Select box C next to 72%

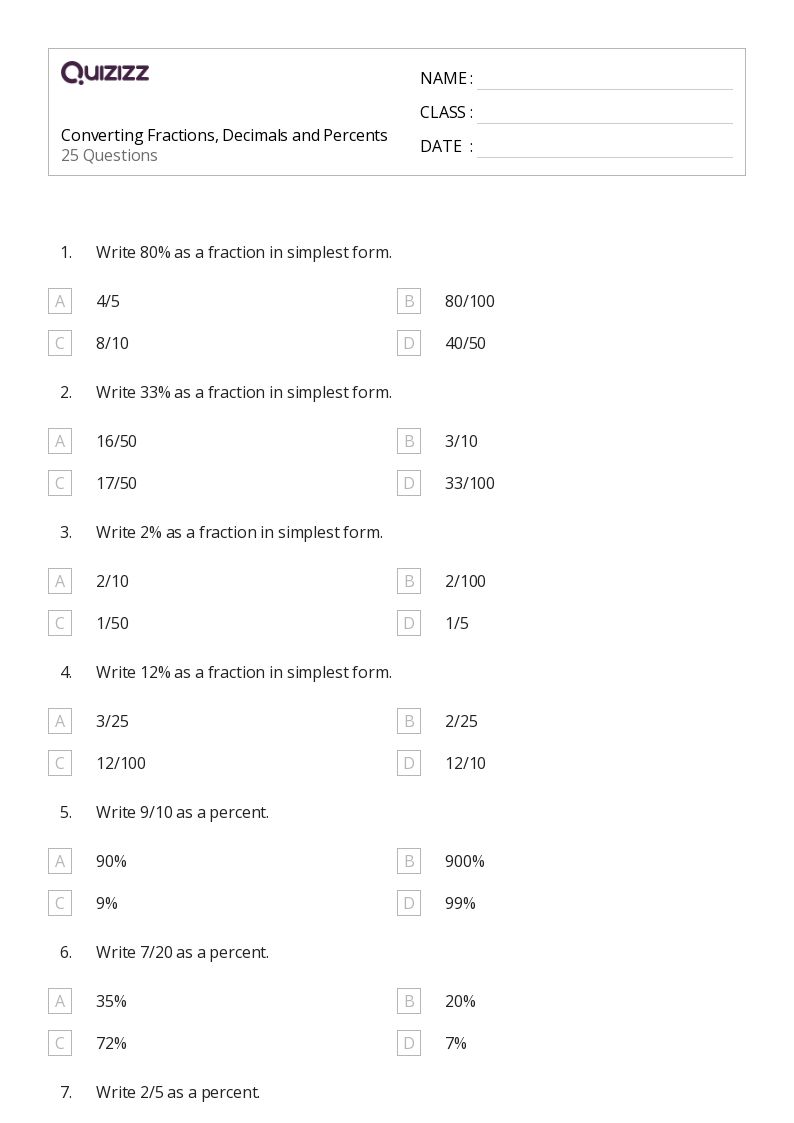tap(60, 1043)
